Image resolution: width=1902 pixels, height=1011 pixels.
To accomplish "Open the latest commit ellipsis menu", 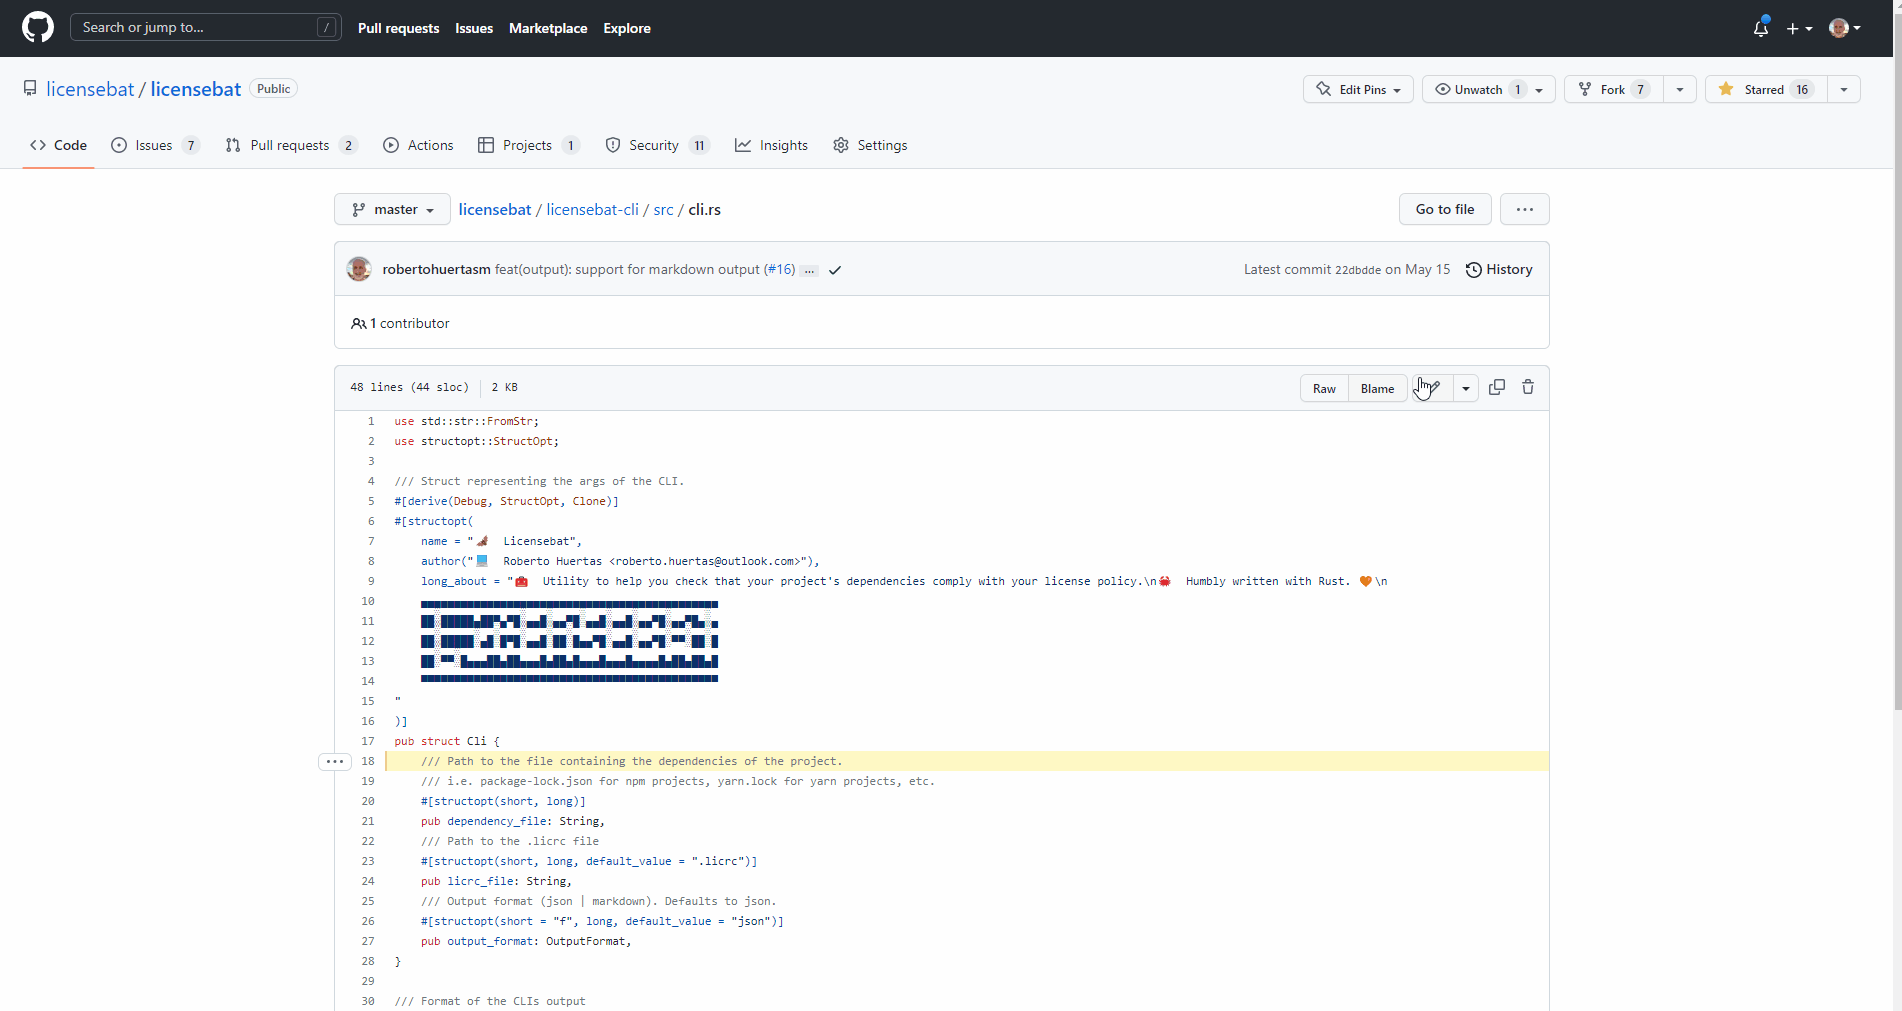I will pyautogui.click(x=809, y=270).
